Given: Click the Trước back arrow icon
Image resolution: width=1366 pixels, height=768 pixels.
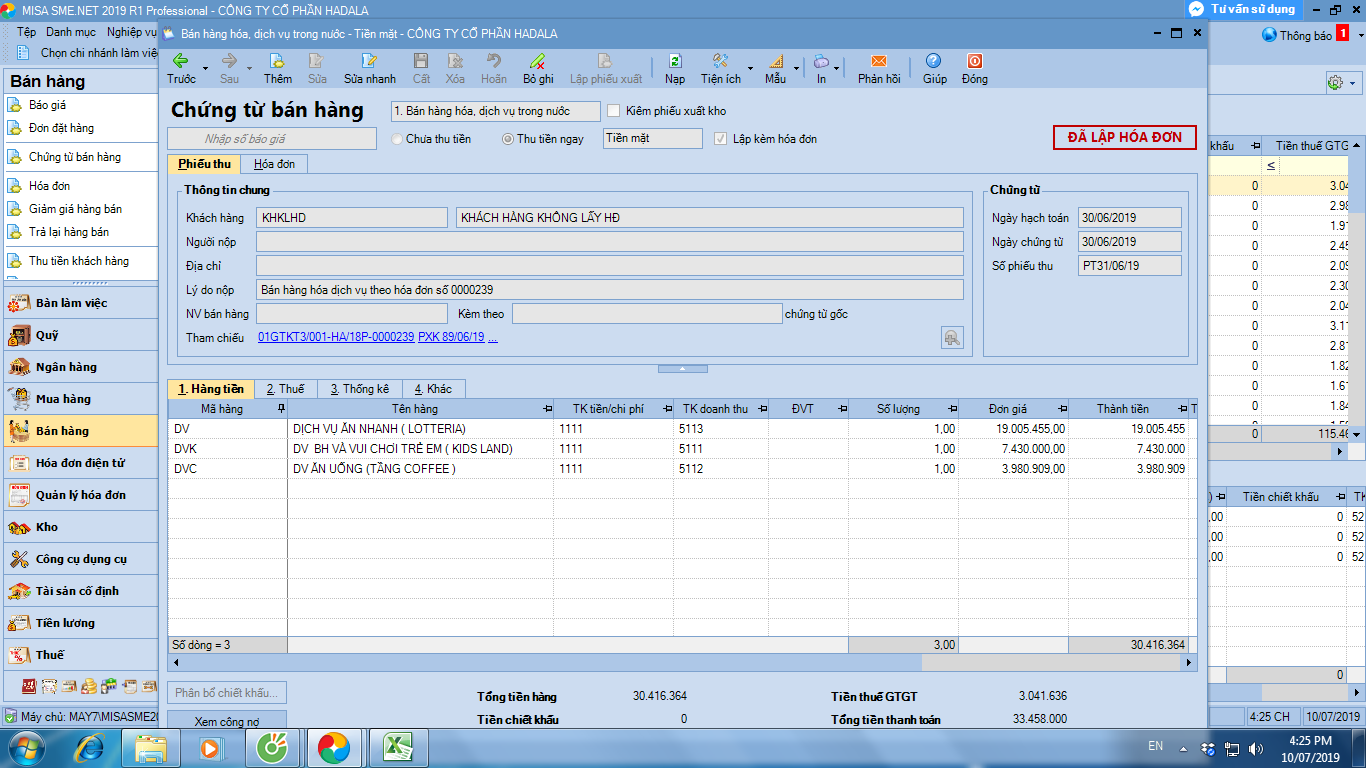Looking at the screenshot, I should [181, 60].
